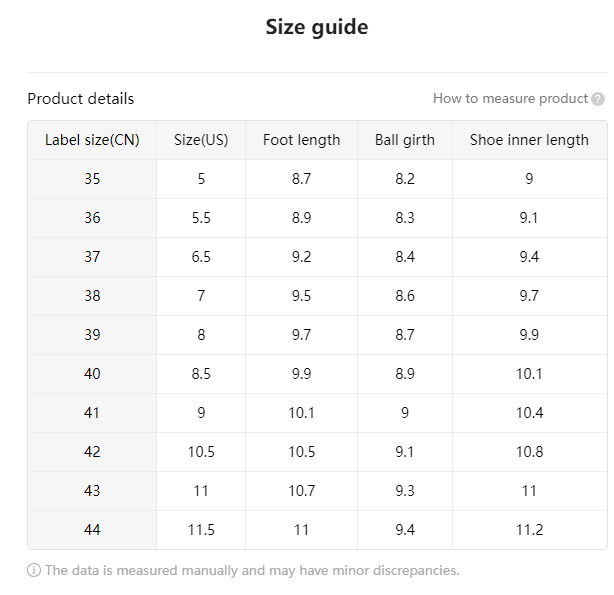Select CN label size 41 cell

tap(92, 413)
